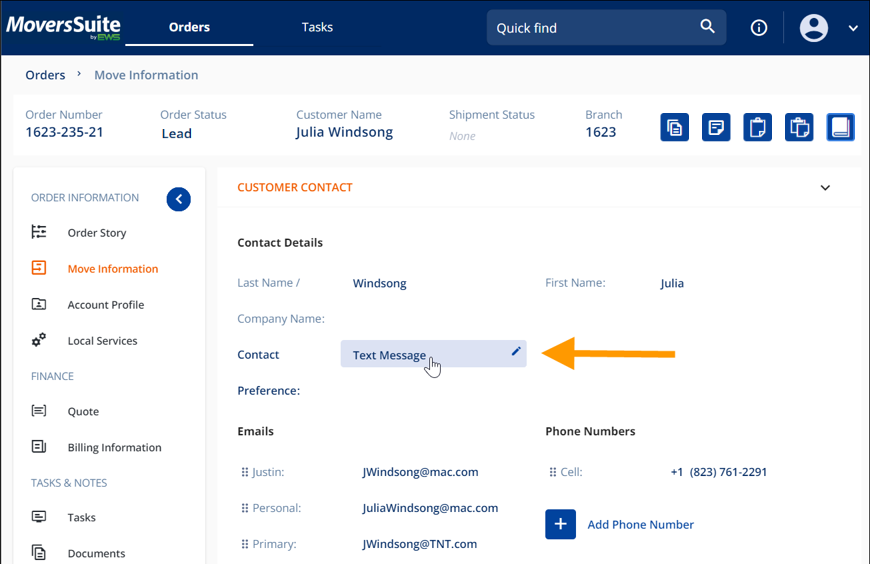870x564 pixels.
Task: Click the first header icon with stacked documents
Action: pyautogui.click(x=674, y=127)
